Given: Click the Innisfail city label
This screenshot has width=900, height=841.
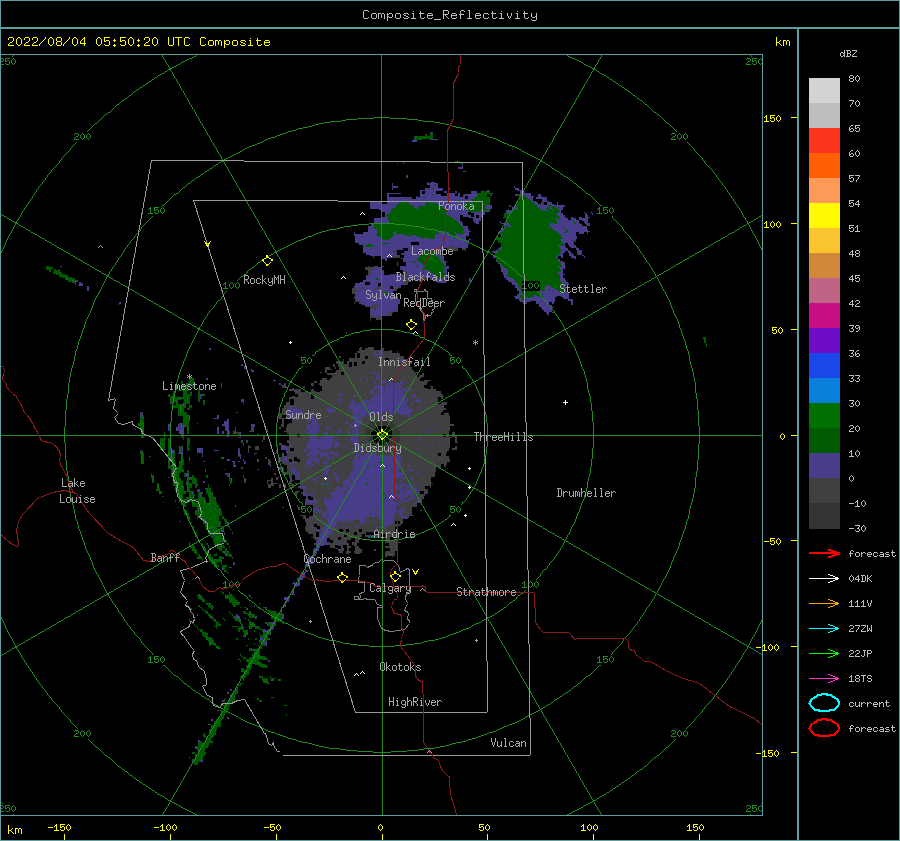Looking at the screenshot, I should (x=404, y=362).
